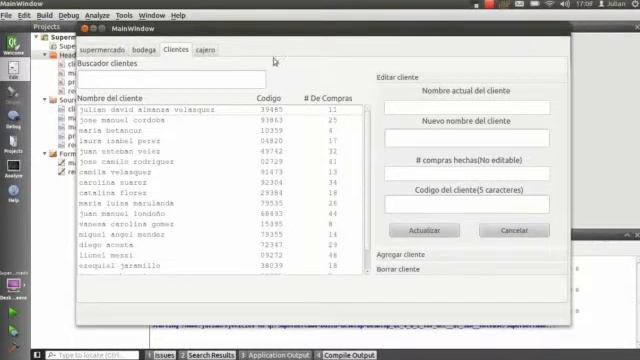
Task: Select client lionel messi
Action: coord(220,255)
